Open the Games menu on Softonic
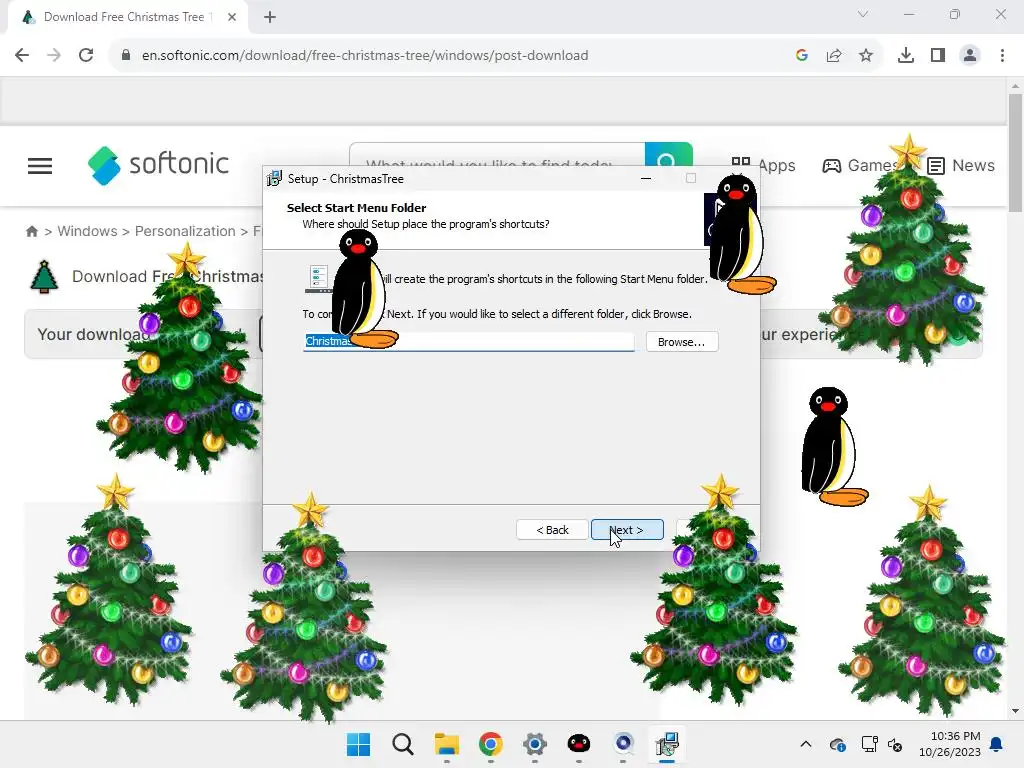This screenshot has width=1024, height=768. 859,165
